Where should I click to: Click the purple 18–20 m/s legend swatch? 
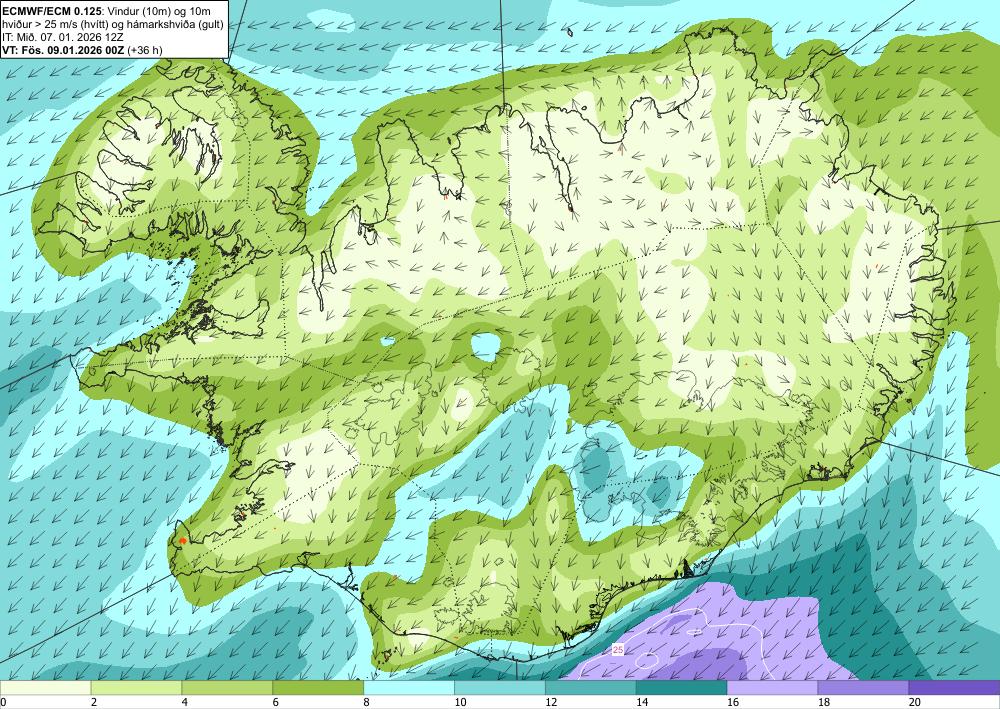[x=863, y=687]
